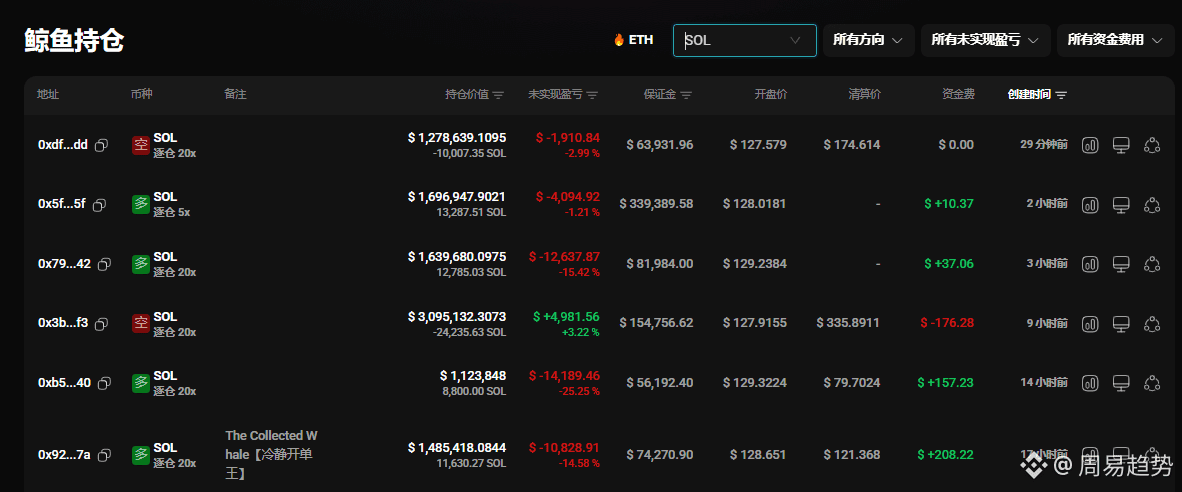Copy address 0xdf...dd
The image size is (1182, 492).
[x=102, y=145]
